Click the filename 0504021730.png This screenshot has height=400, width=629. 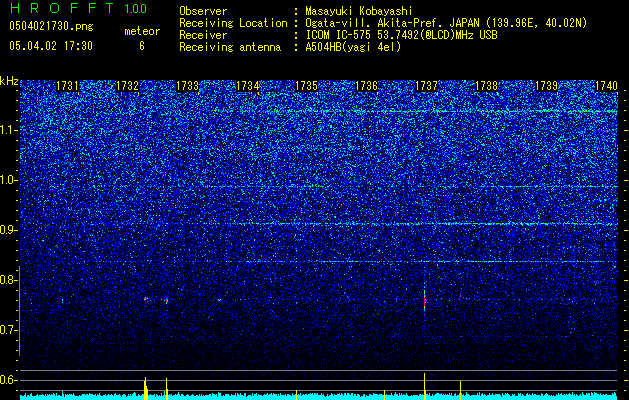pos(51,26)
